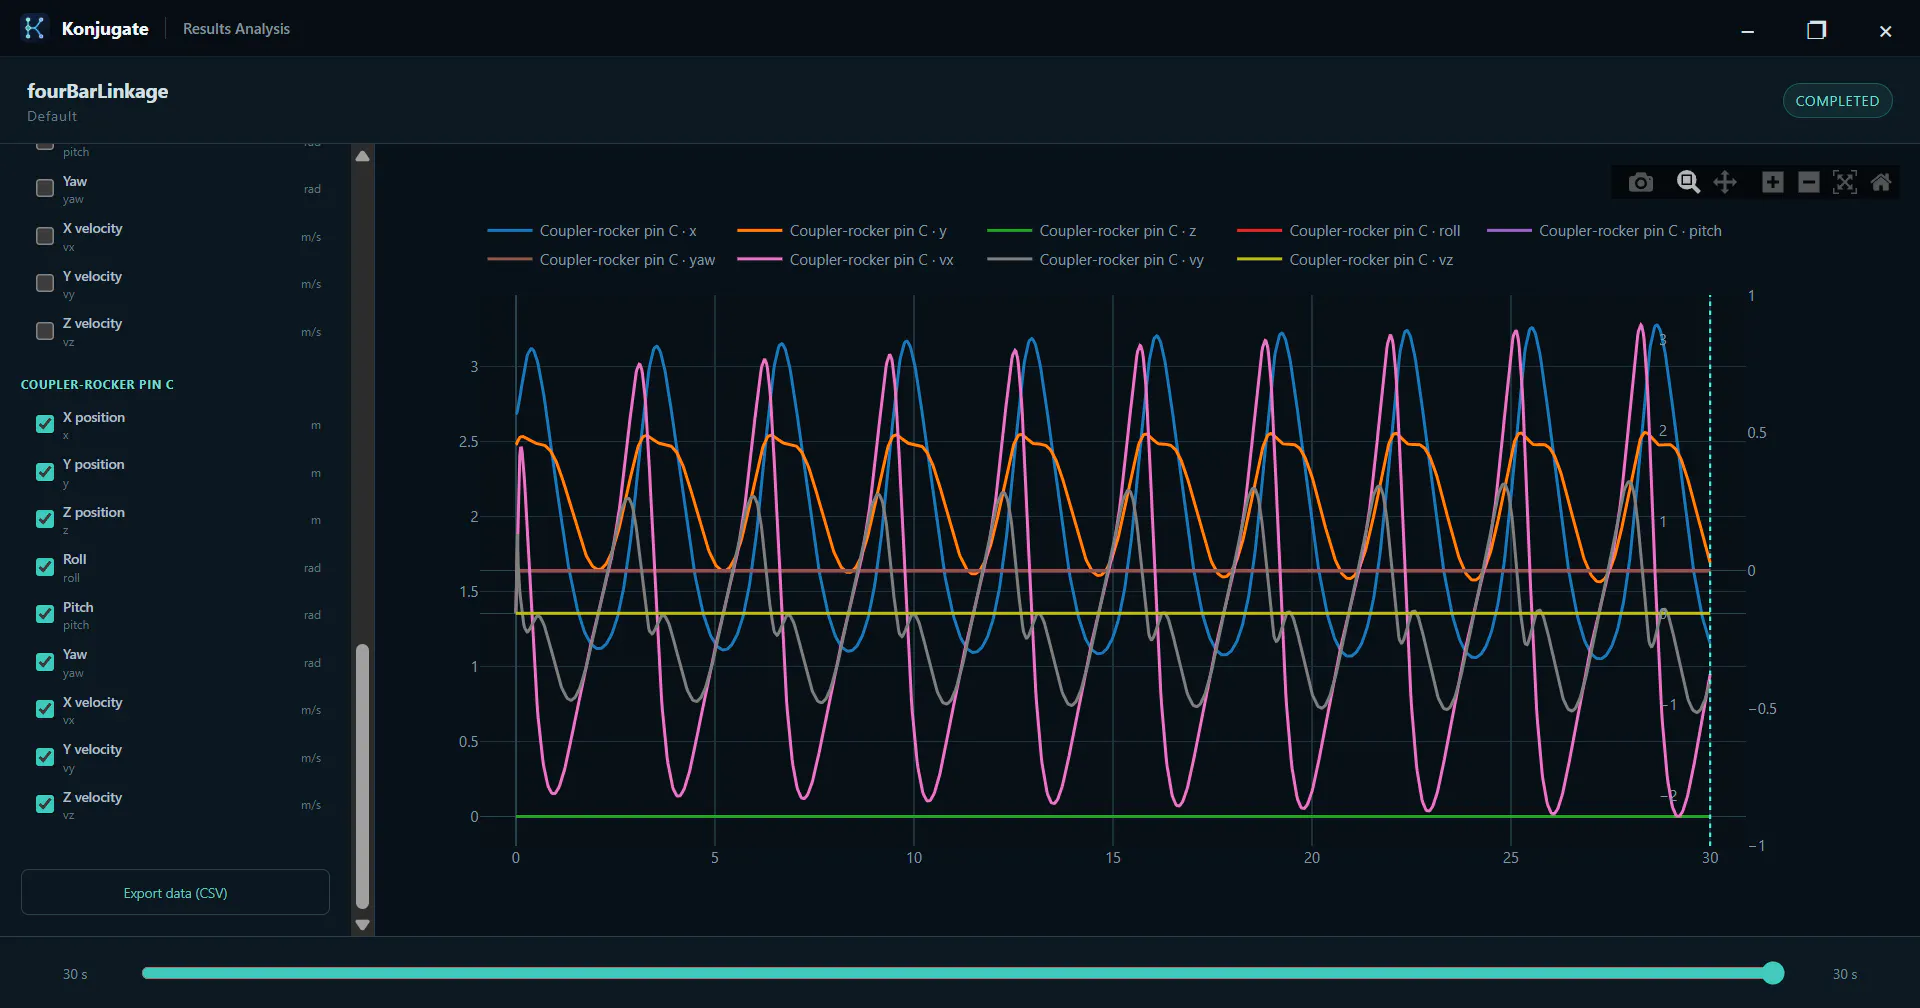This screenshot has width=1920, height=1008.
Task: Toggle the checked Yaw checkbox
Action: point(45,662)
